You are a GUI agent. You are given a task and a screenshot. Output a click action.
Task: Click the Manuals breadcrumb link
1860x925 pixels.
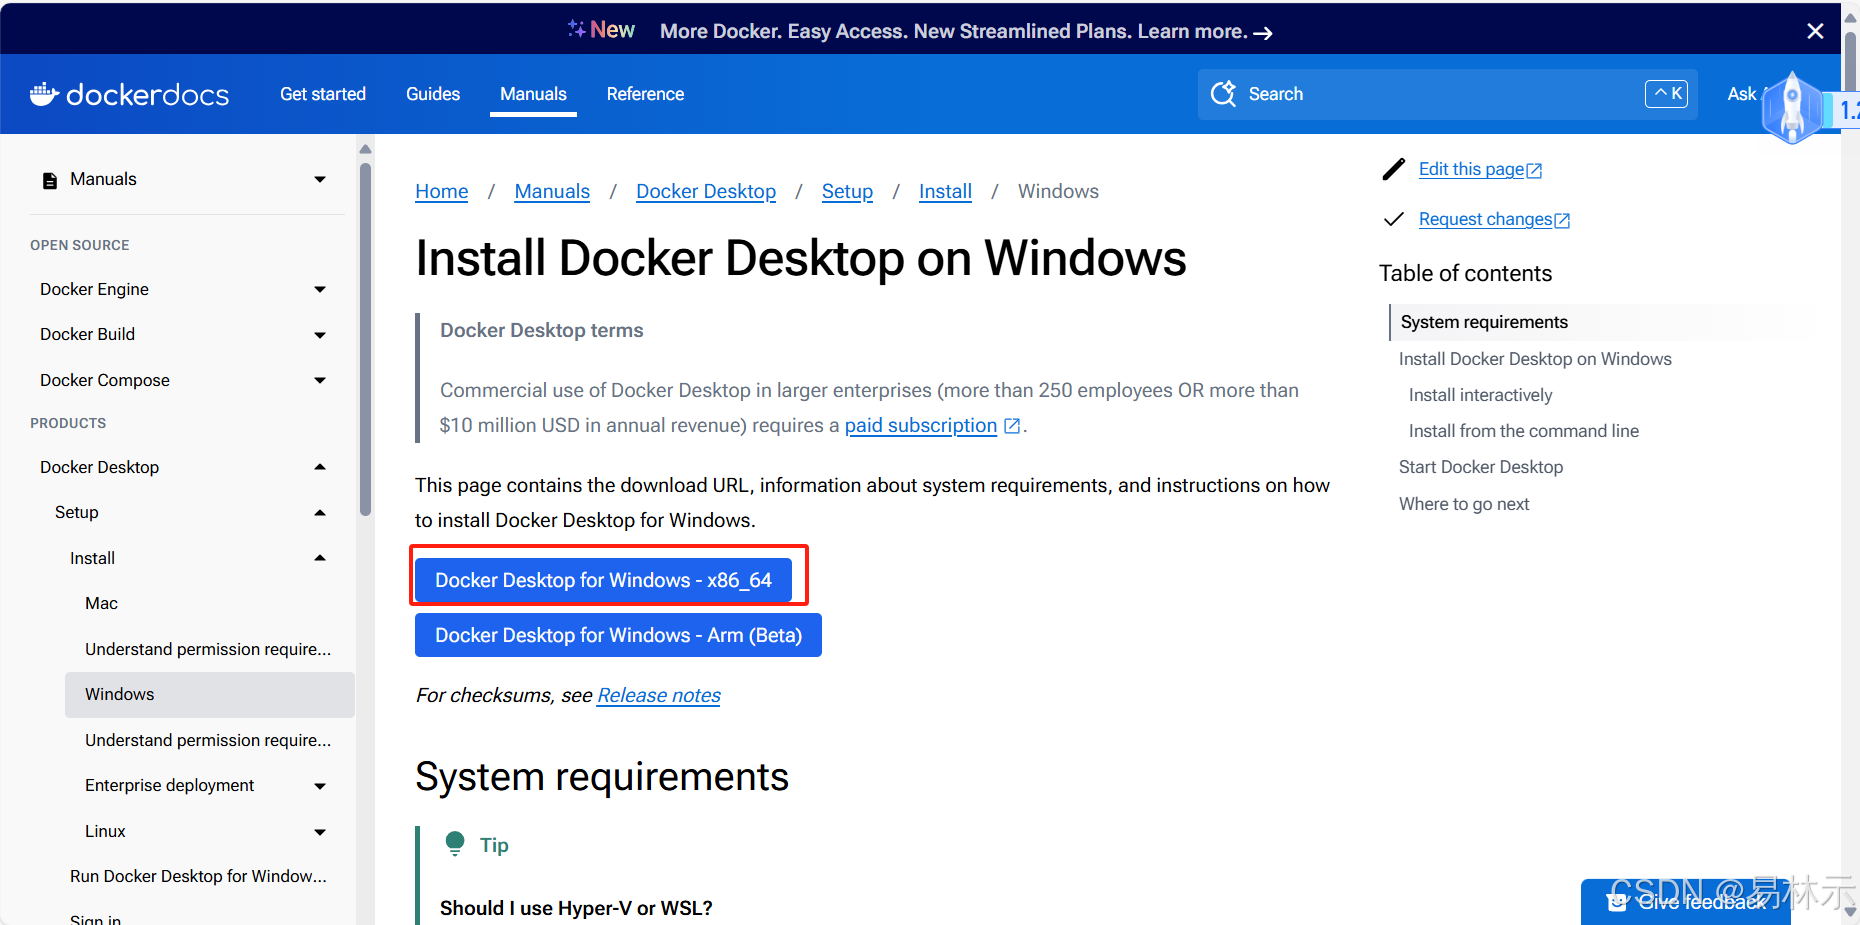click(x=552, y=191)
